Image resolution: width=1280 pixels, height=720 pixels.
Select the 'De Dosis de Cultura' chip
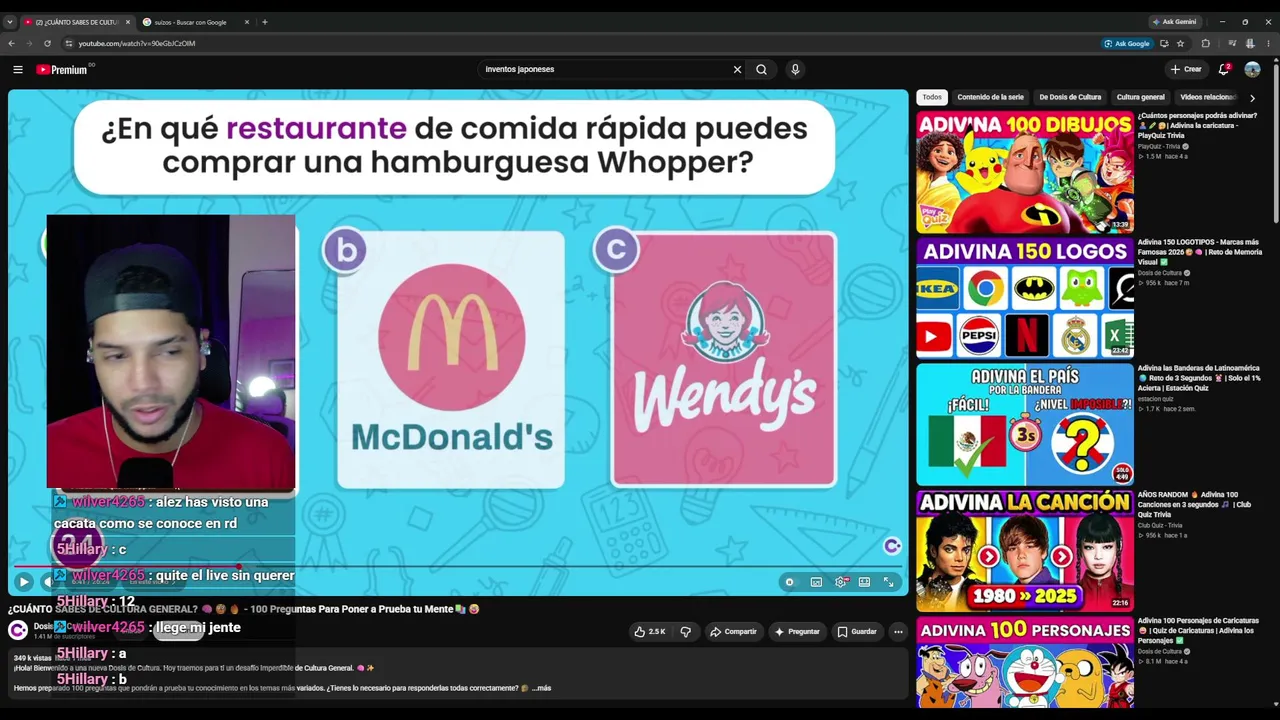1070,97
